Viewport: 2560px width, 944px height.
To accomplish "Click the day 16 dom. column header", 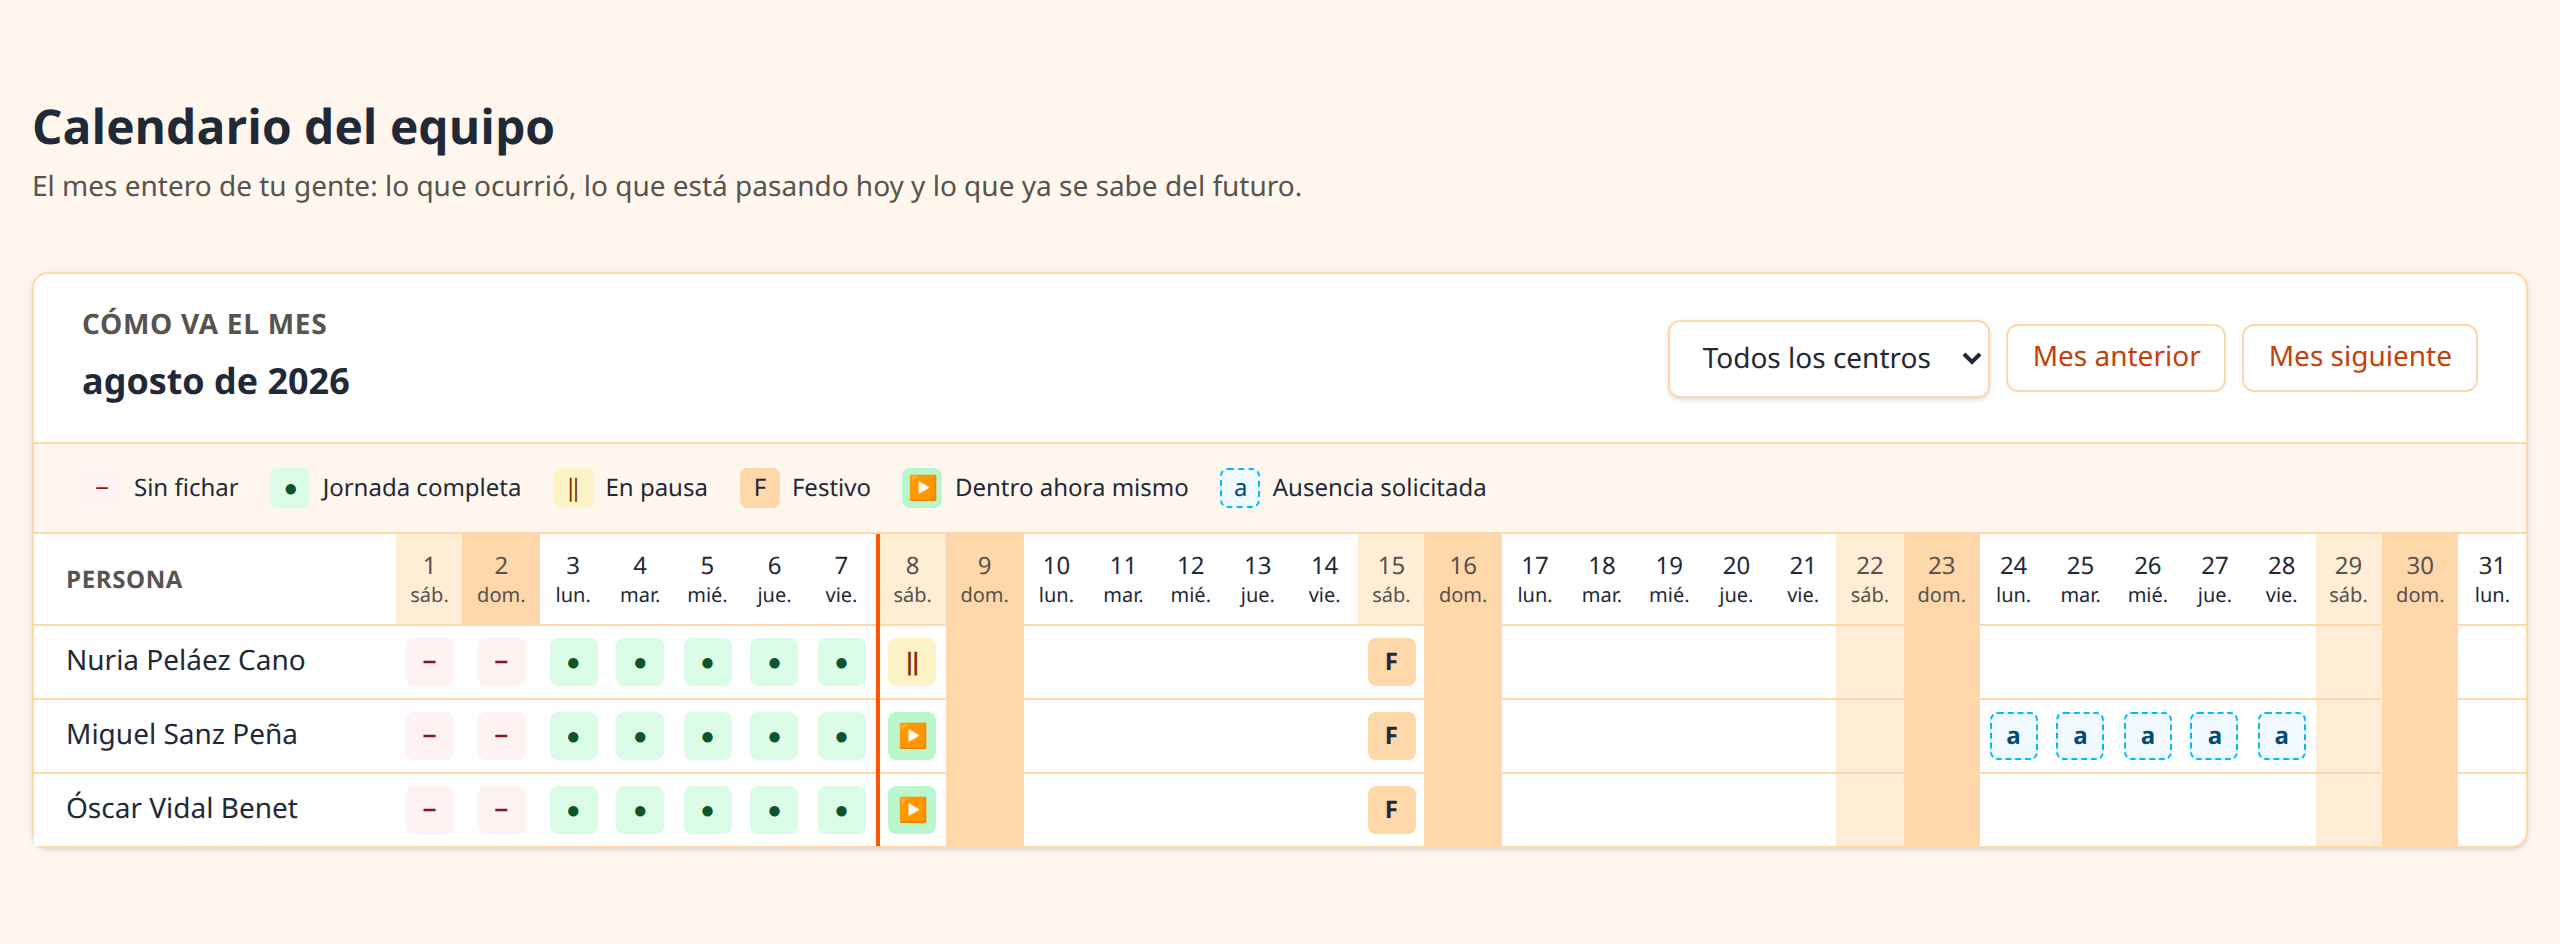I will (x=1463, y=579).
